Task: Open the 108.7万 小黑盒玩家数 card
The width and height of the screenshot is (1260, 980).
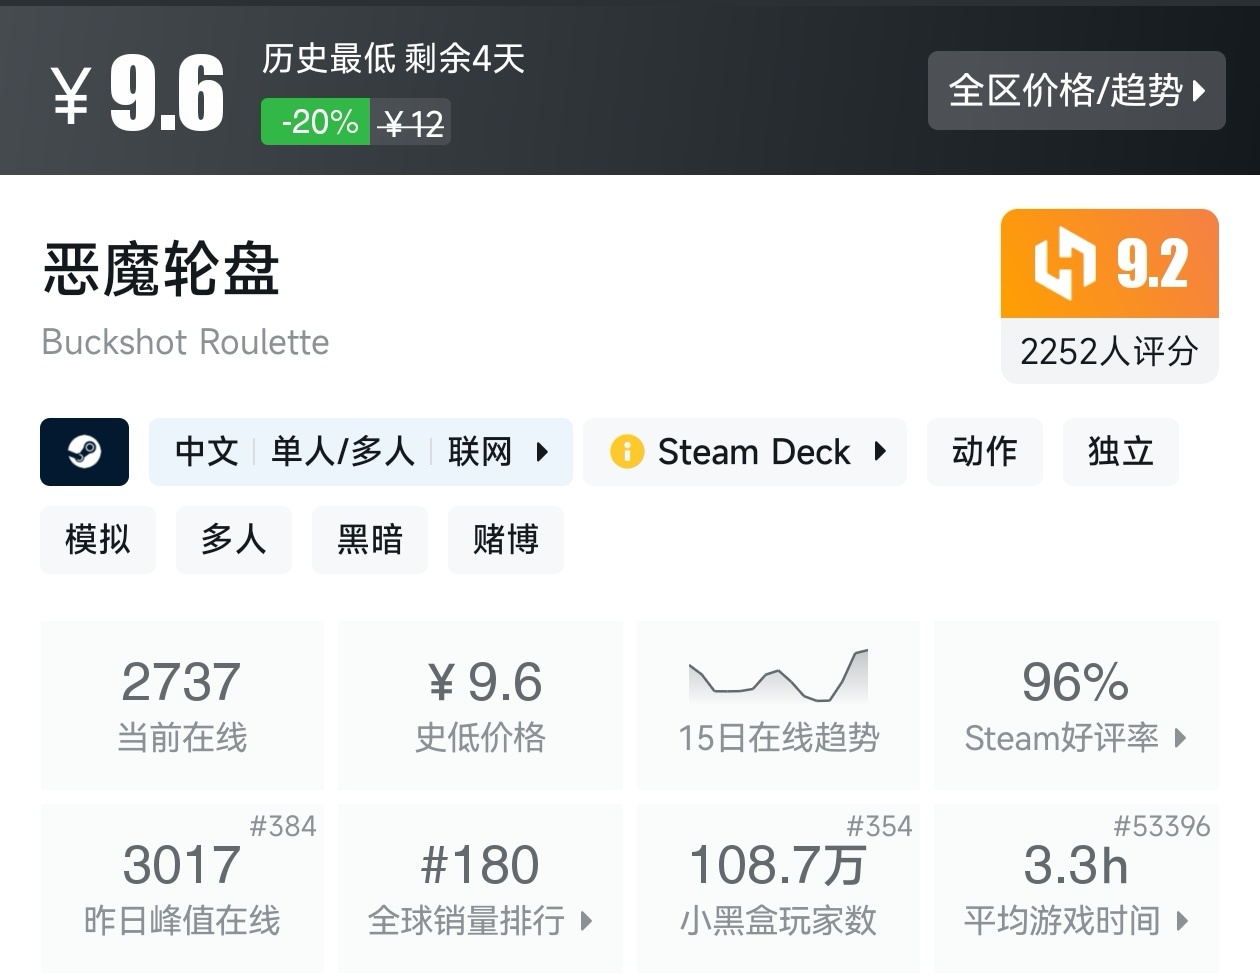Action: [x=778, y=888]
